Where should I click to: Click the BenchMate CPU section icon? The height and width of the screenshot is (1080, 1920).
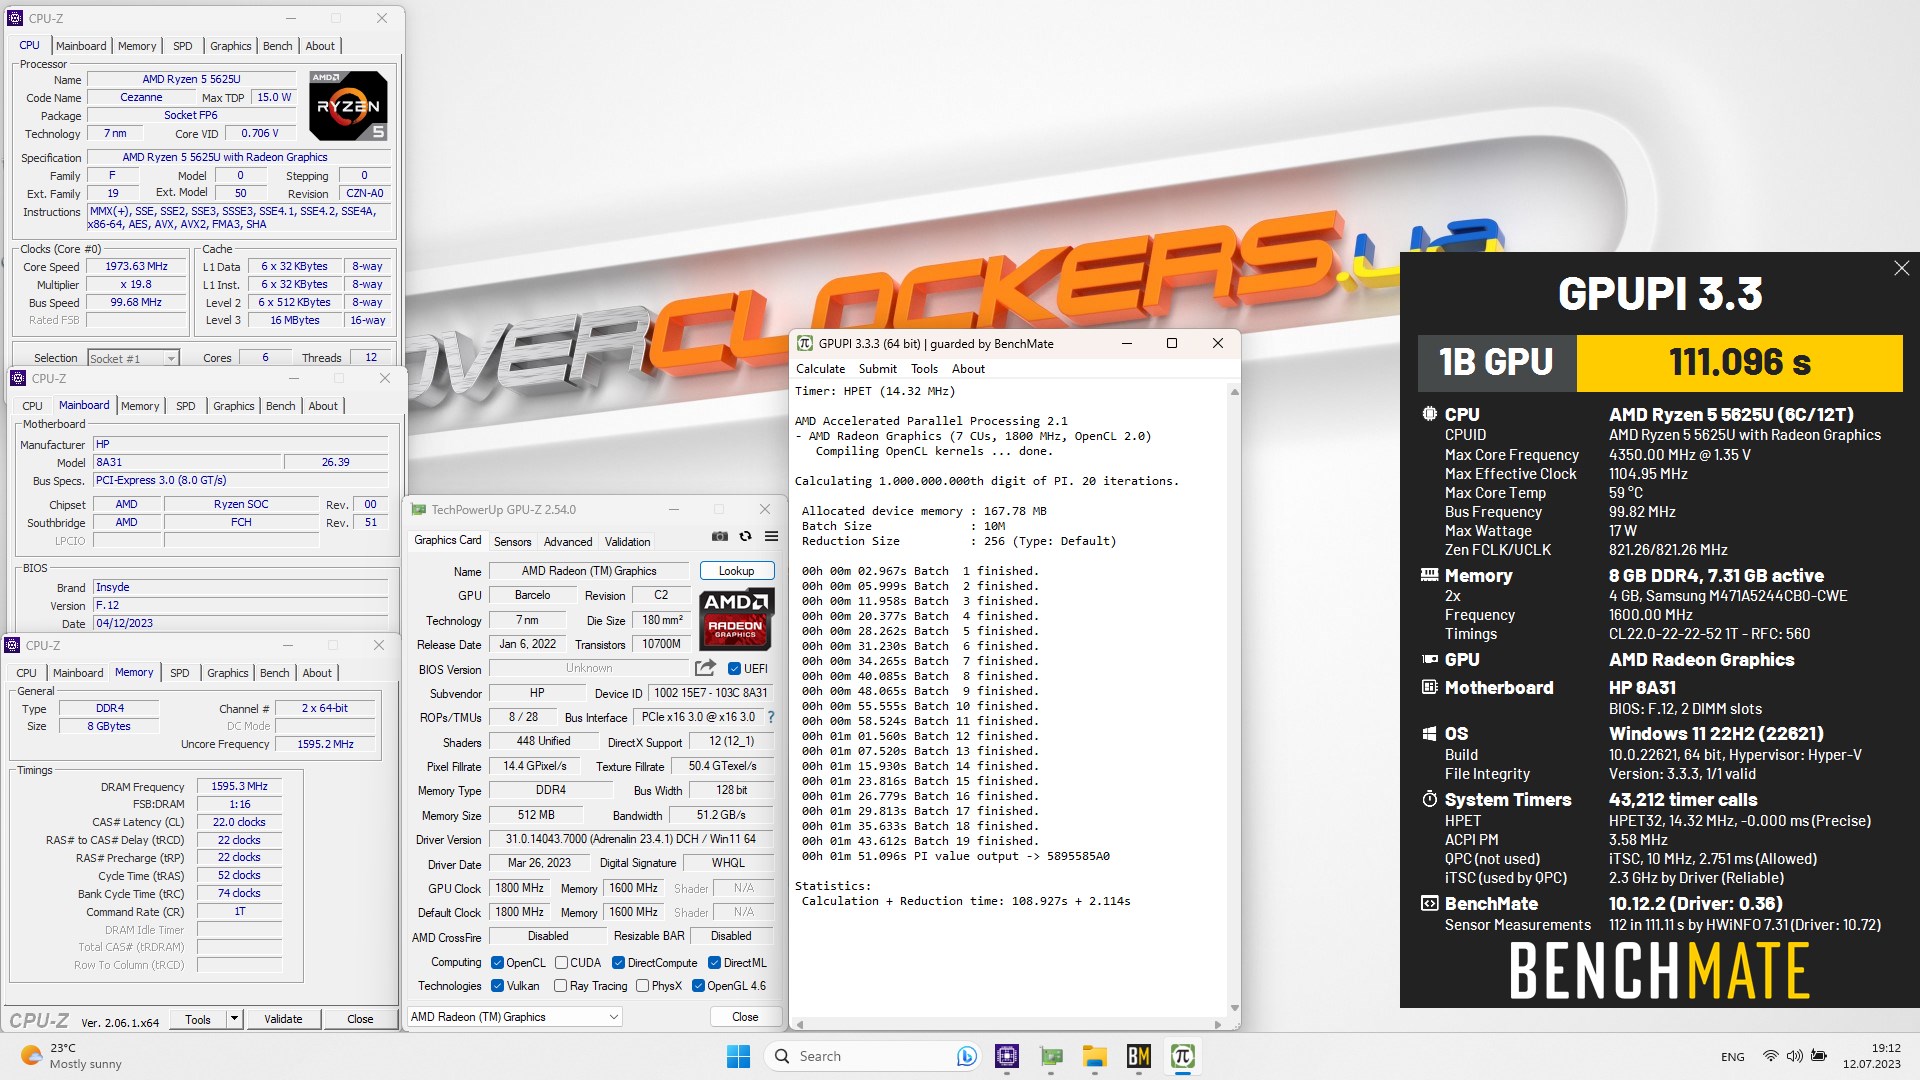pyautogui.click(x=1430, y=413)
